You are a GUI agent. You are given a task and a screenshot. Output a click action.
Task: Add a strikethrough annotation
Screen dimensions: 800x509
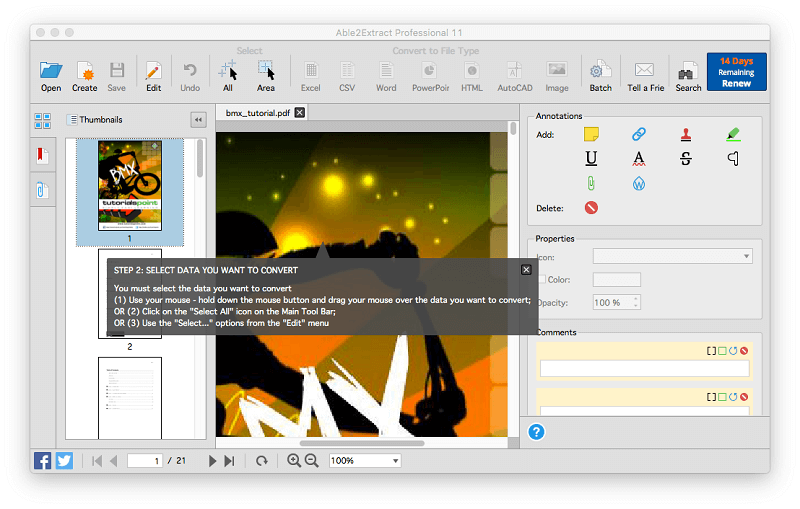(x=686, y=159)
